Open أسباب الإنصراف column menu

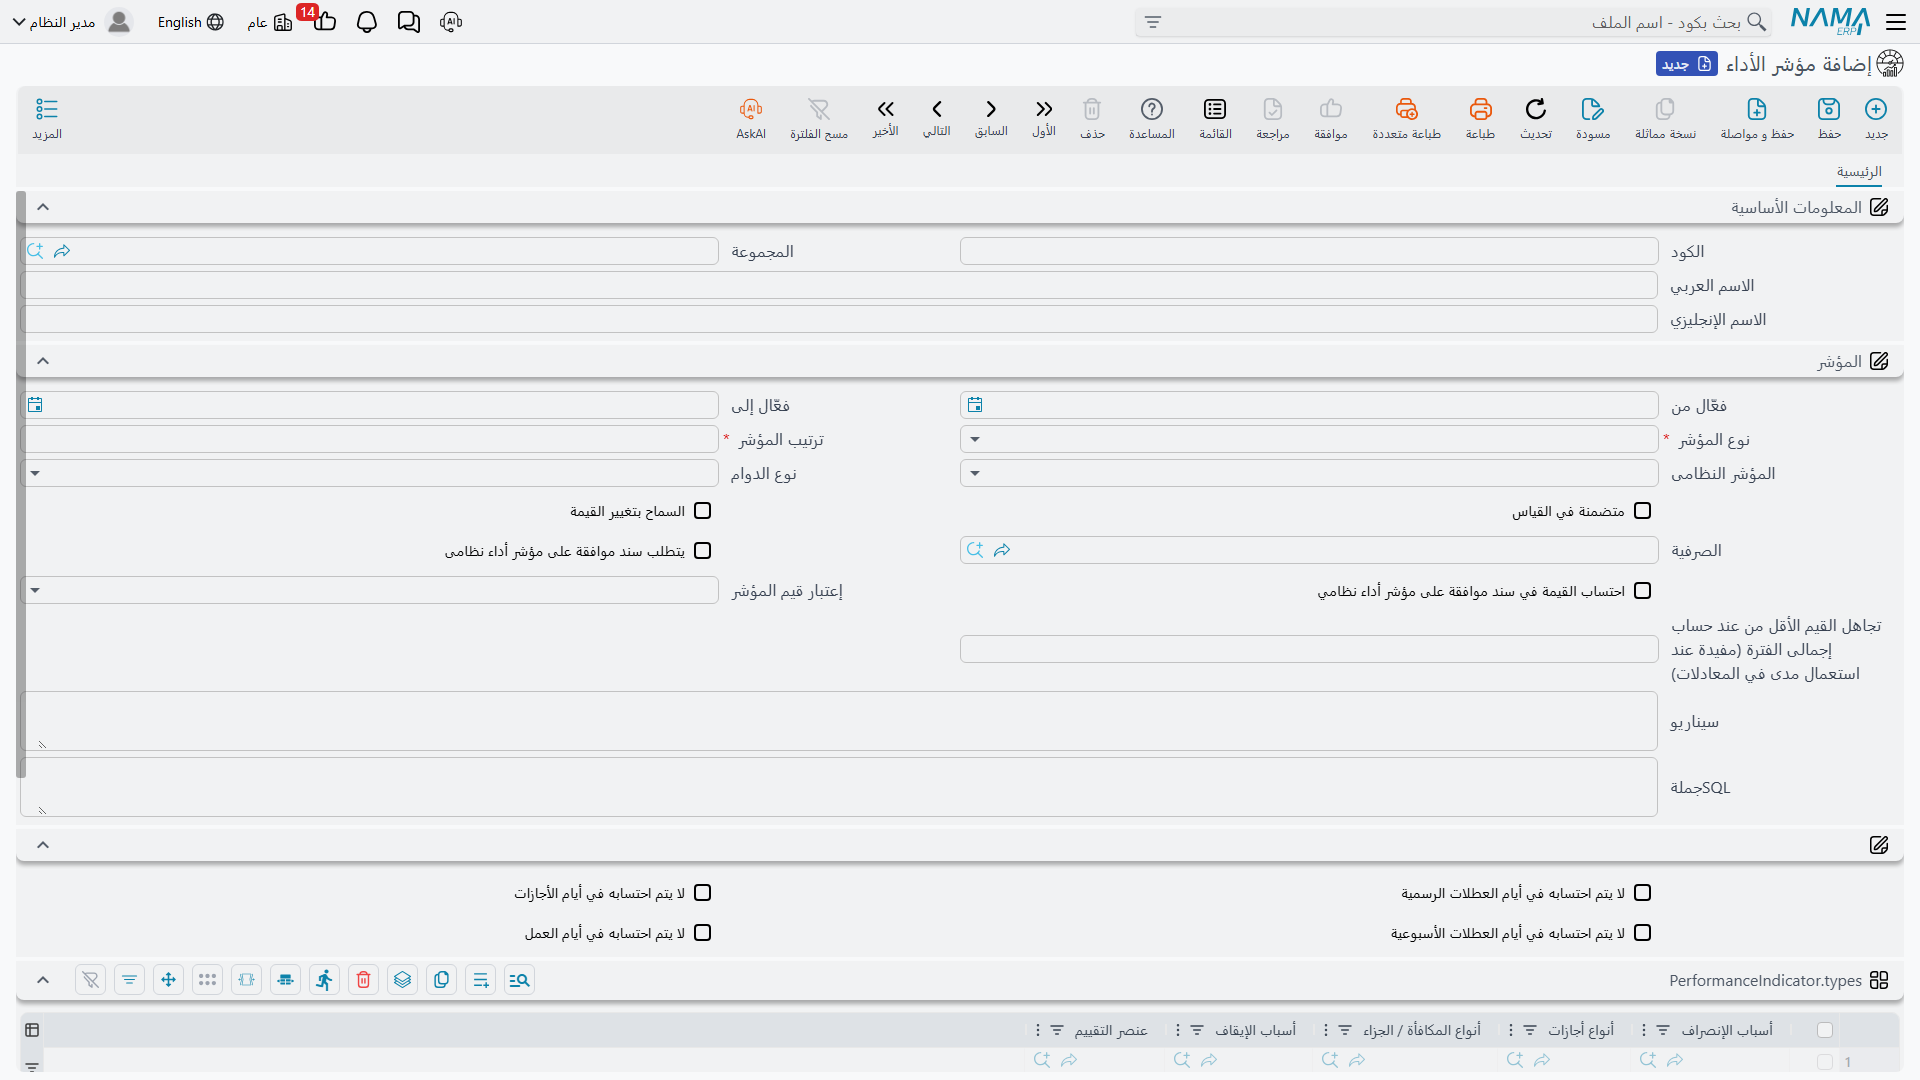tap(1644, 1030)
